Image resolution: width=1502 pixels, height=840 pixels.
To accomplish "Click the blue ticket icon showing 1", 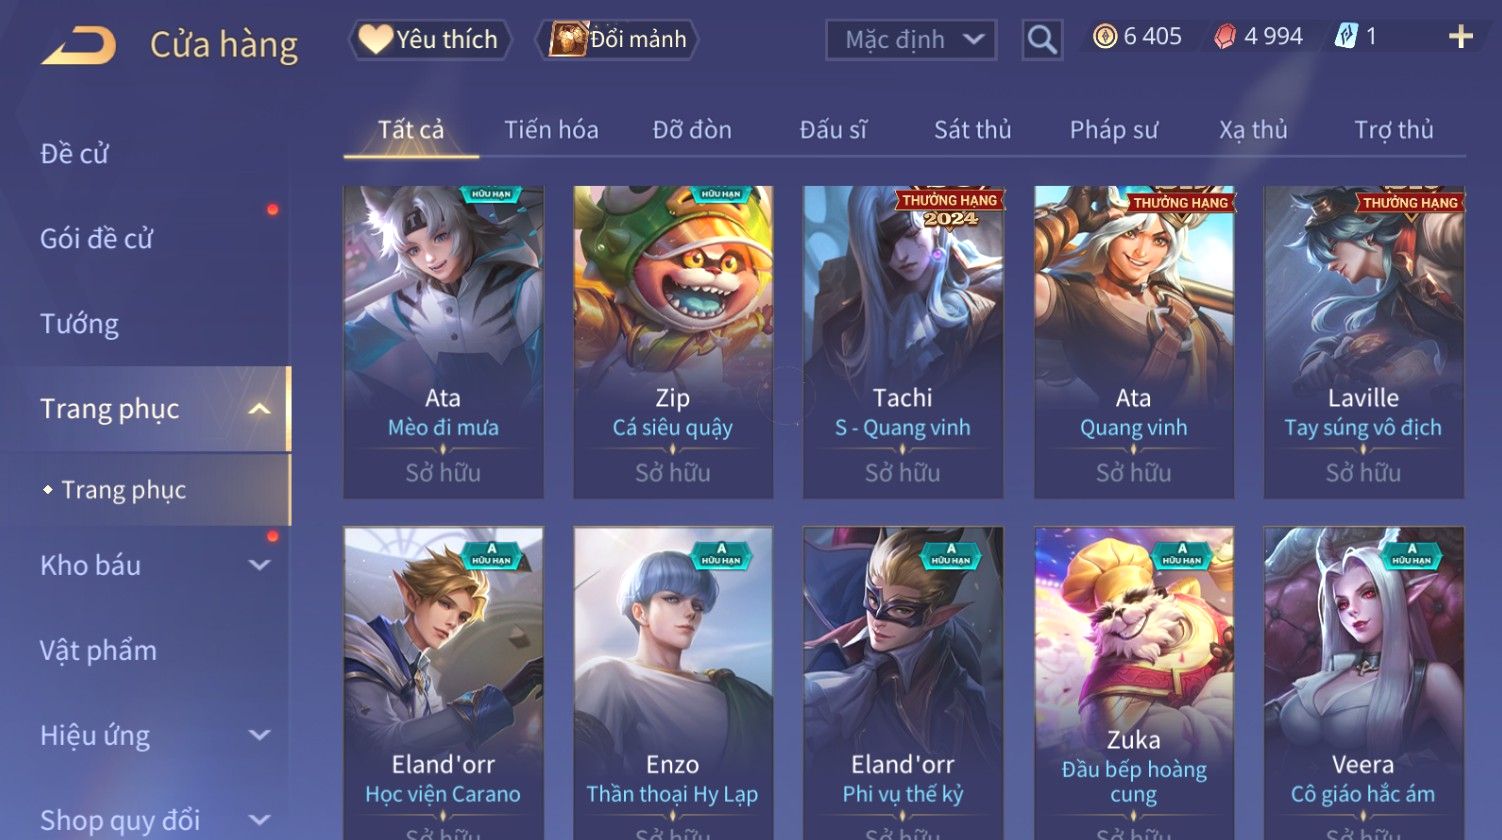I will pyautogui.click(x=1346, y=37).
